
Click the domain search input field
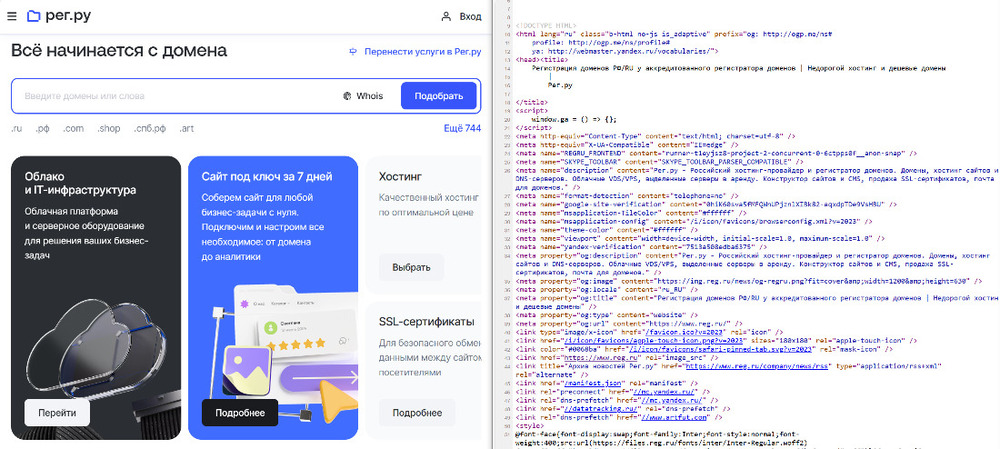point(170,96)
